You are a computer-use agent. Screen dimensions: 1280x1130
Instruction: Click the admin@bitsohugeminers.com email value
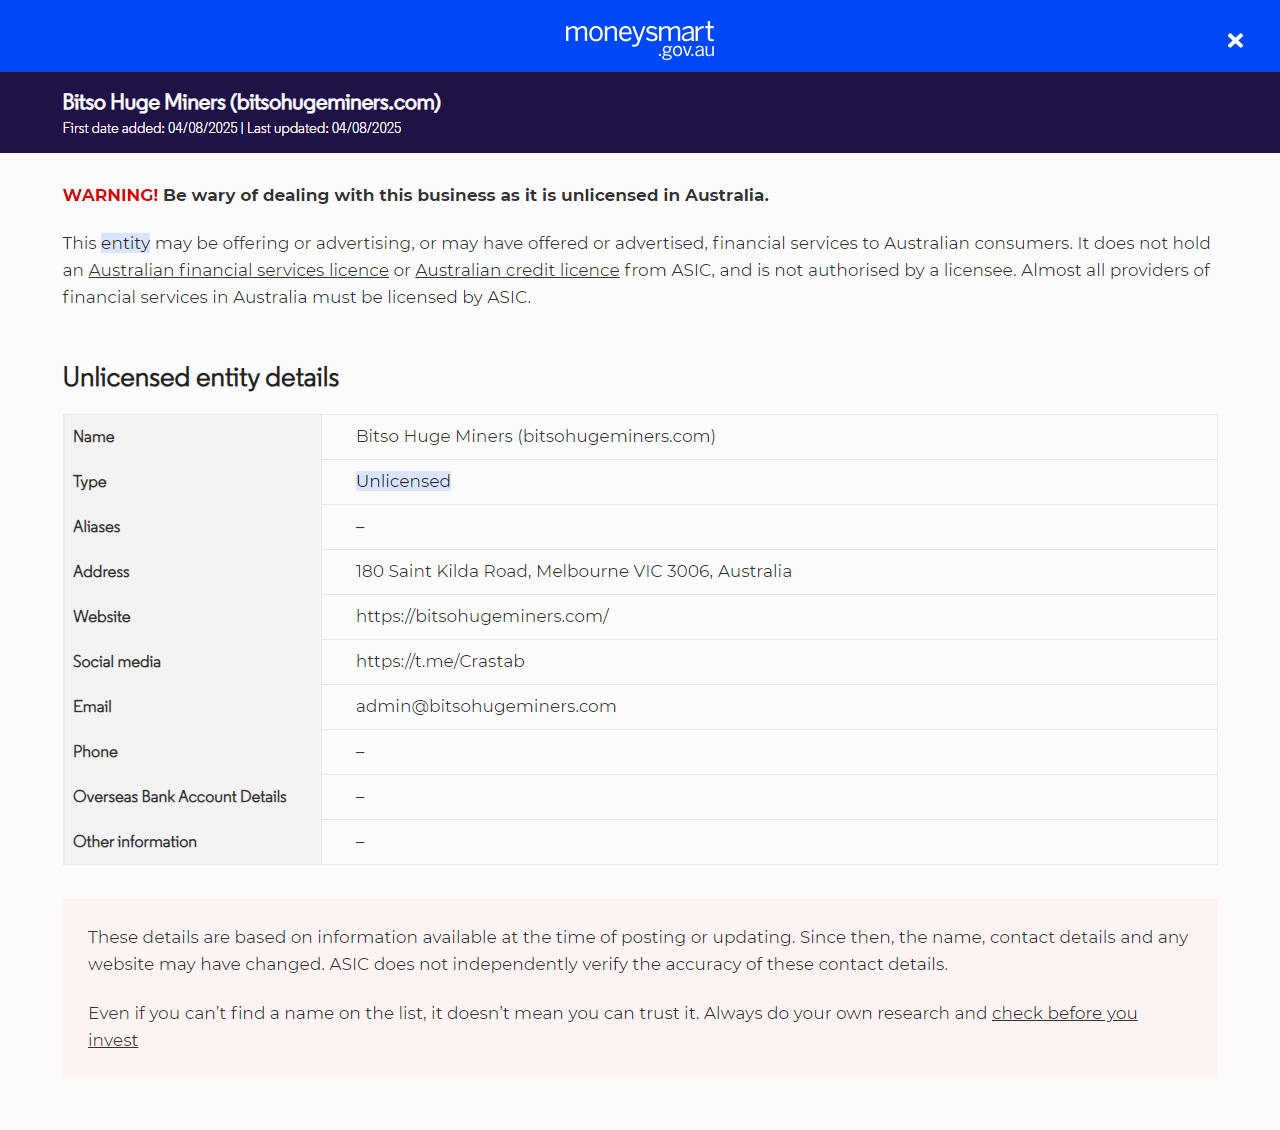point(486,706)
